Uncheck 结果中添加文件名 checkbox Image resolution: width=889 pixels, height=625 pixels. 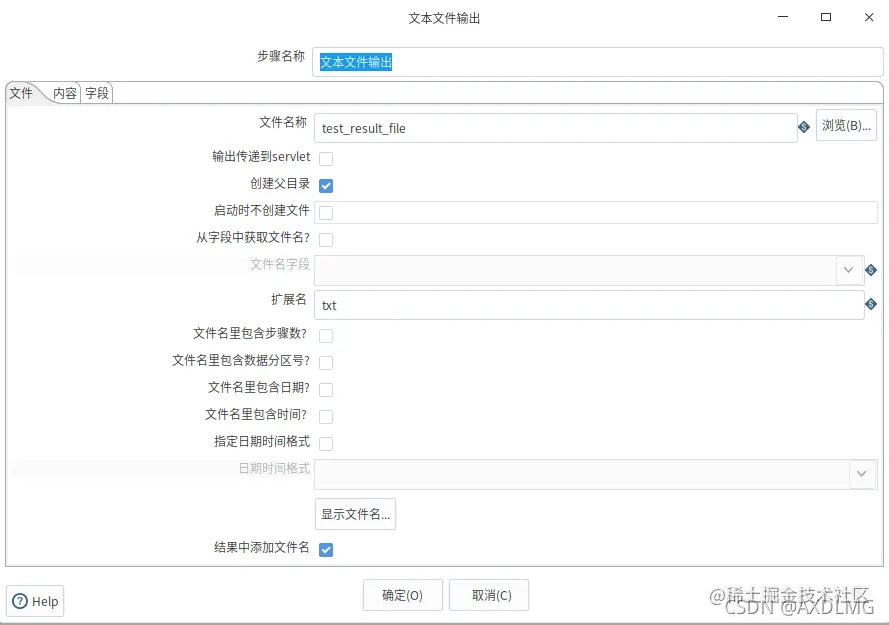(326, 550)
